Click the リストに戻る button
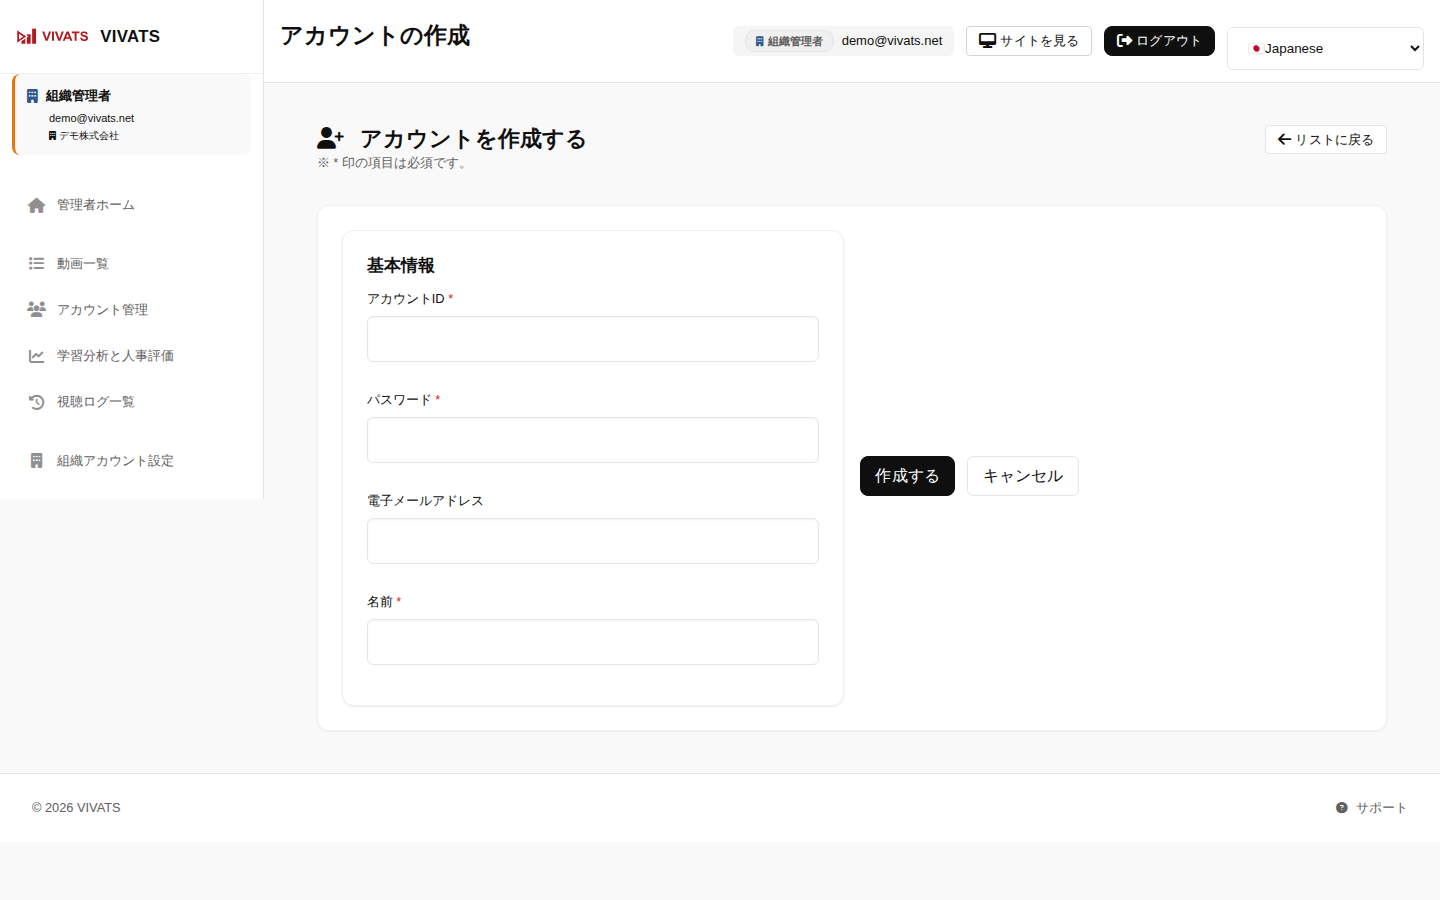The image size is (1440, 900). point(1326,140)
